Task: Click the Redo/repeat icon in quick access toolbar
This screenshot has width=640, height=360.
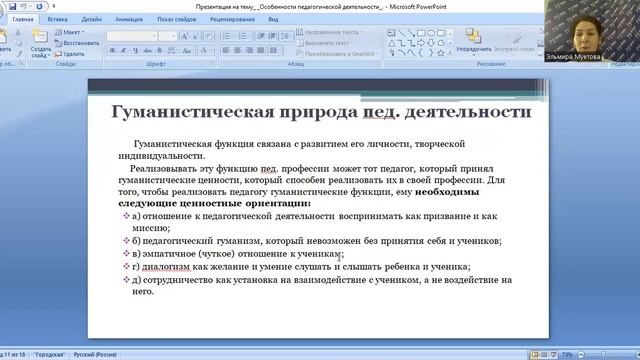Action: click(x=39, y=7)
